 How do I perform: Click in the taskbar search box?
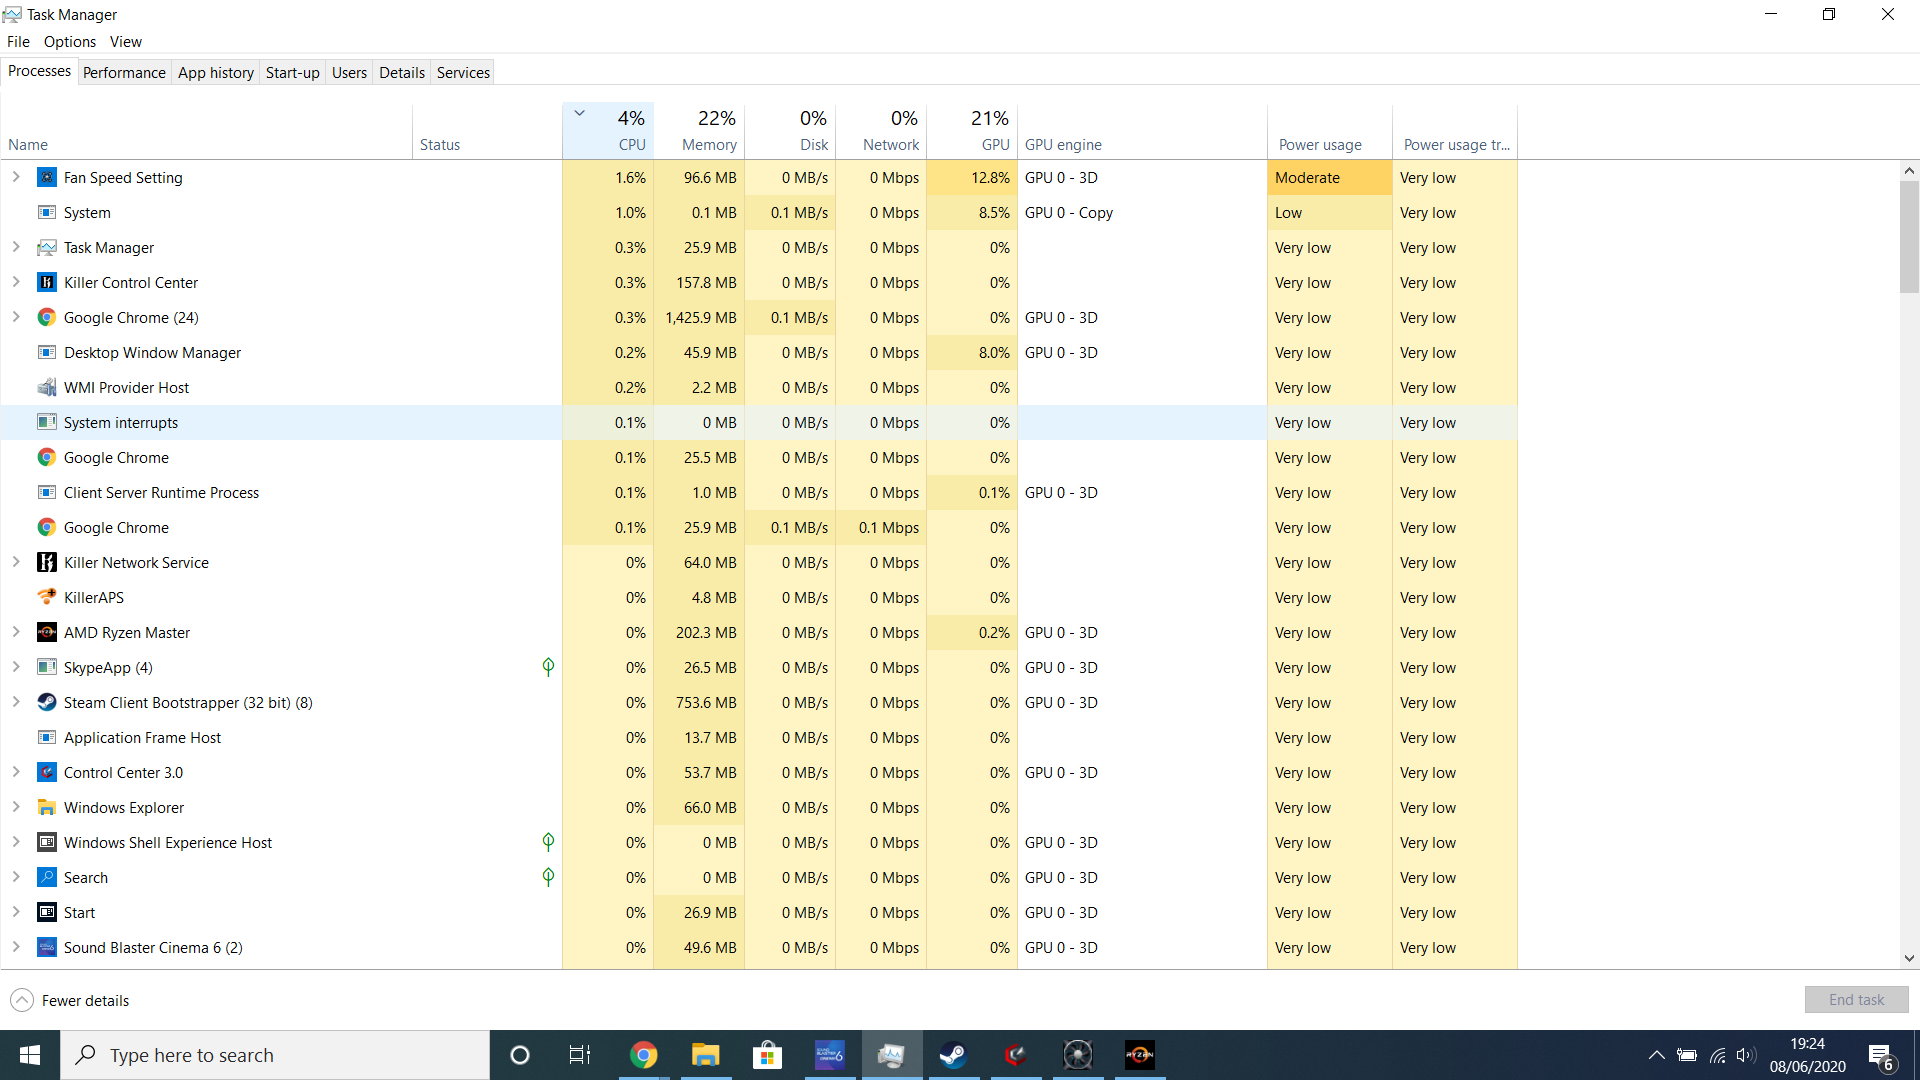275,1055
